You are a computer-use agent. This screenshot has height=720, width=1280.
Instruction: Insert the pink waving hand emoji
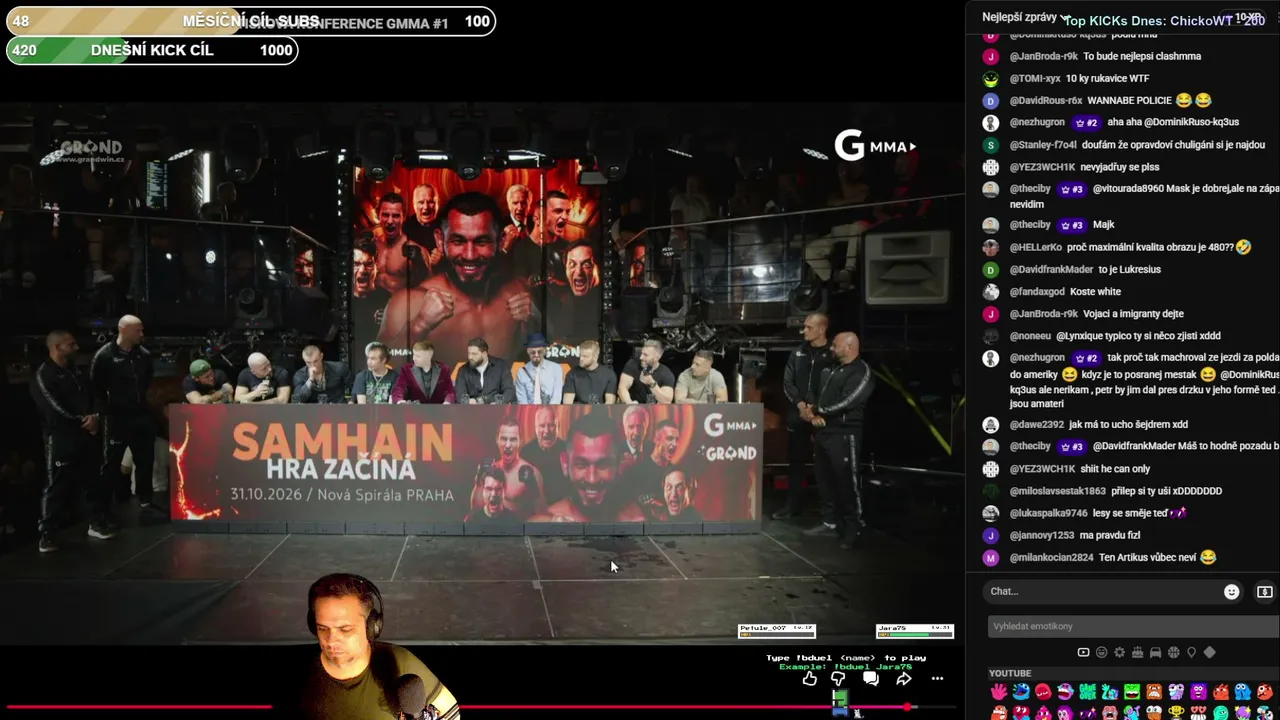click(998, 692)
